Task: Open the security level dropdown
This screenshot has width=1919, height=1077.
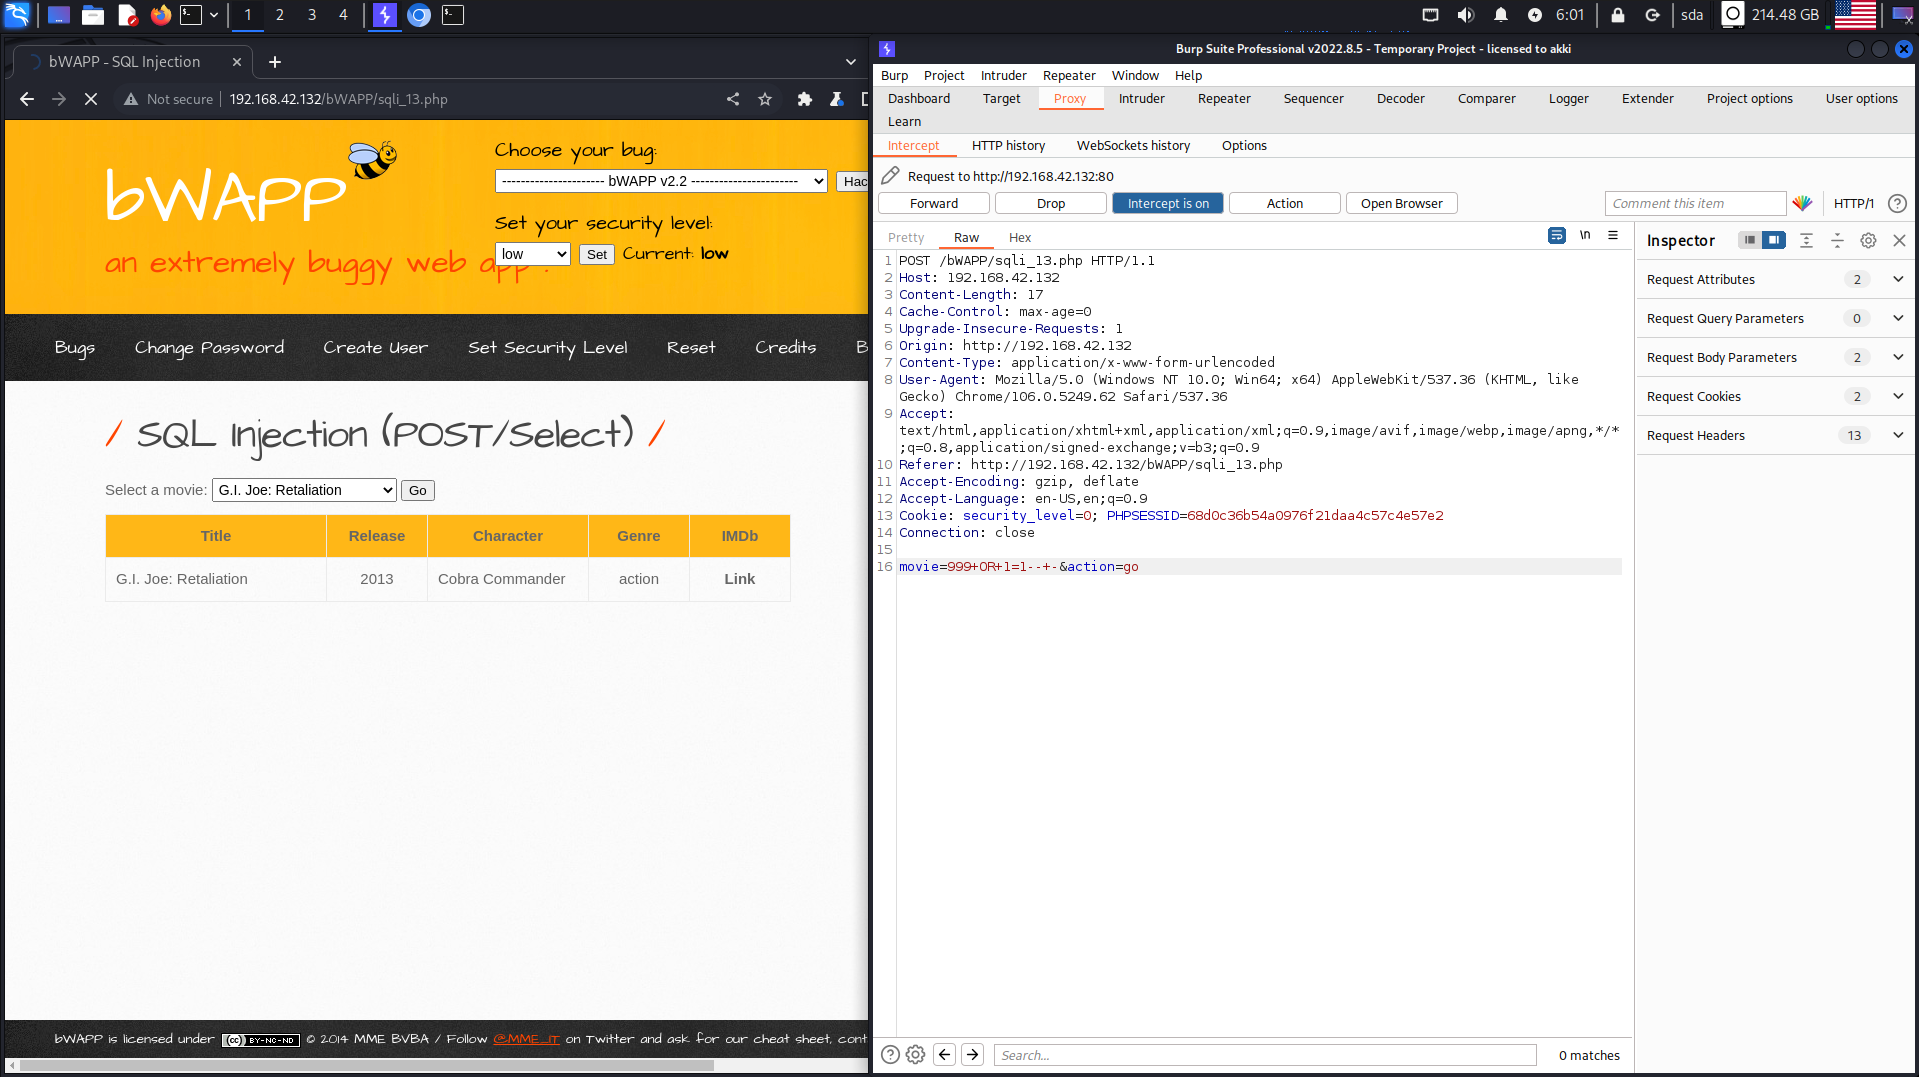Action: click(x=533, y=254)
